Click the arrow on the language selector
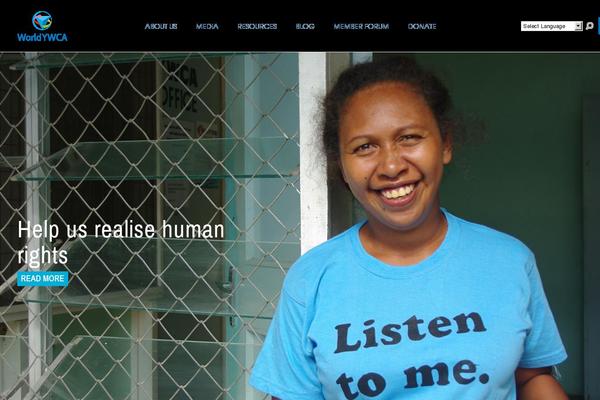Viewport: 600px width, 400px height. (579, 26)
